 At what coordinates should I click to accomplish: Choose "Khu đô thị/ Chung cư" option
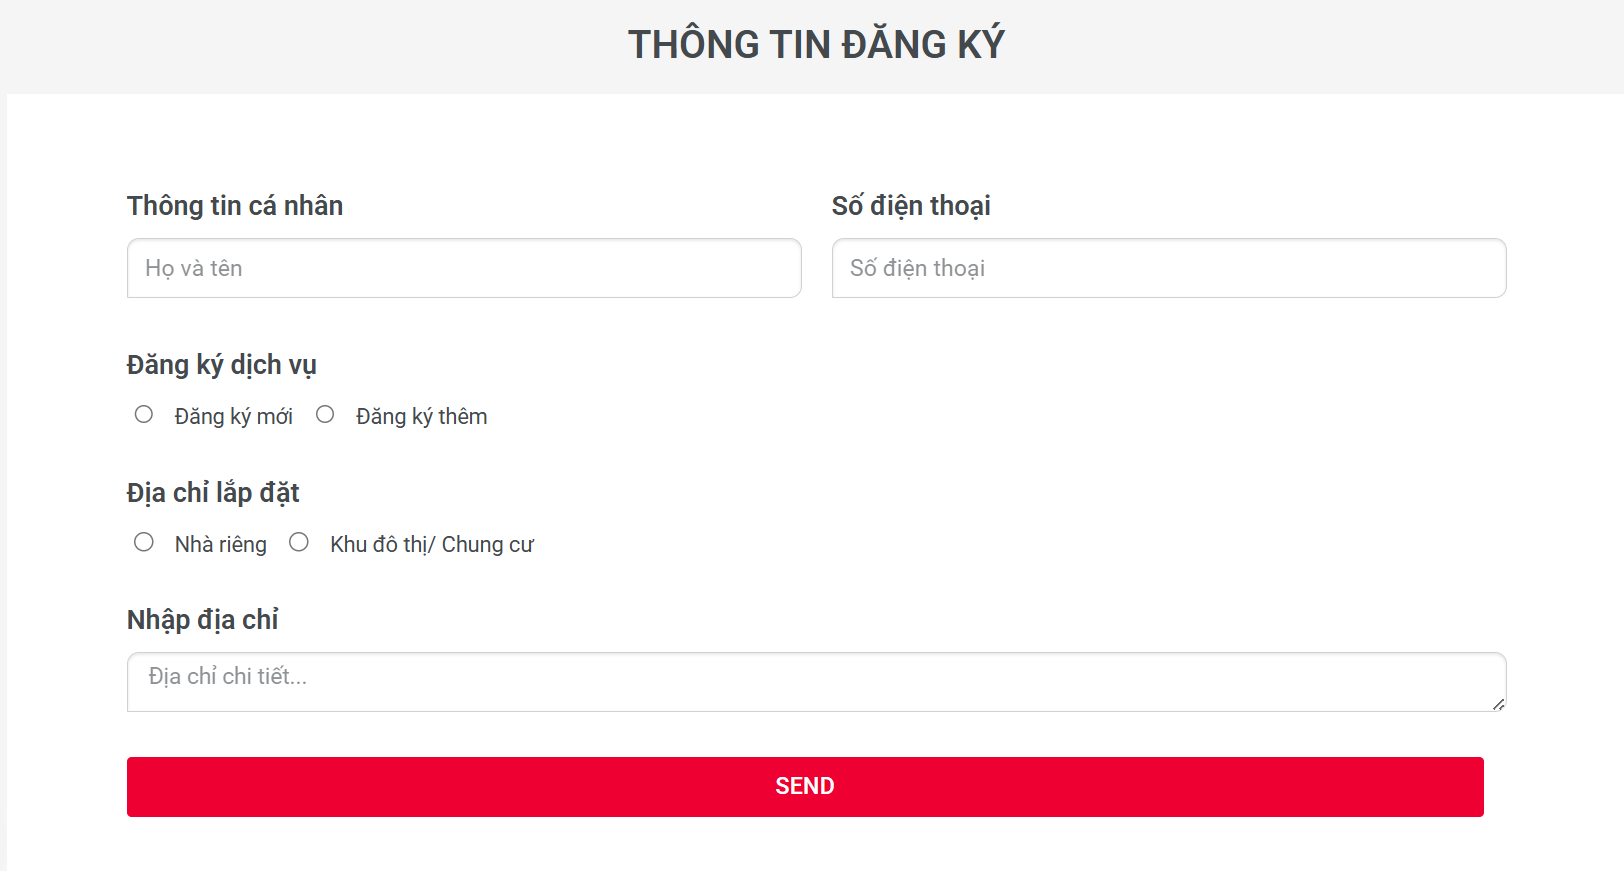(x=299, y=541)
